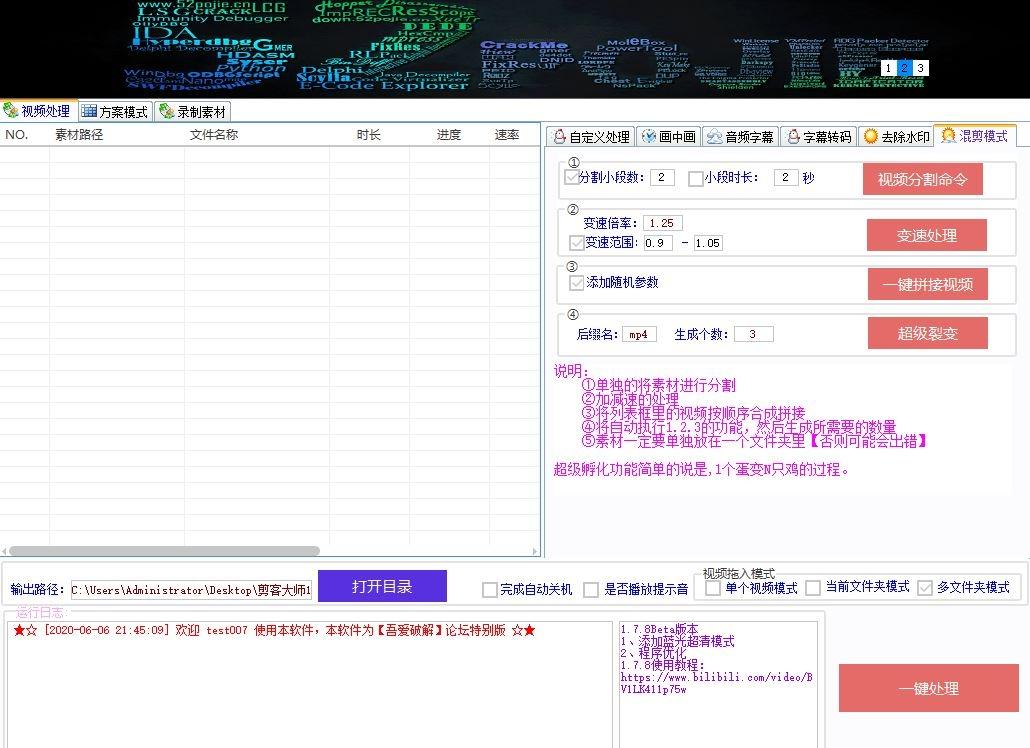Viewport: 1030px width, 748px height.
Task: Check the 单个视频模式 option
Action: 713,588
